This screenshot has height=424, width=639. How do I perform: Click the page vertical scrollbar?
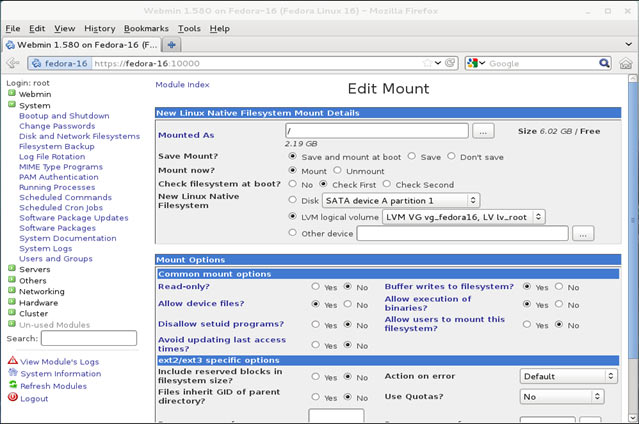(633, 220)
